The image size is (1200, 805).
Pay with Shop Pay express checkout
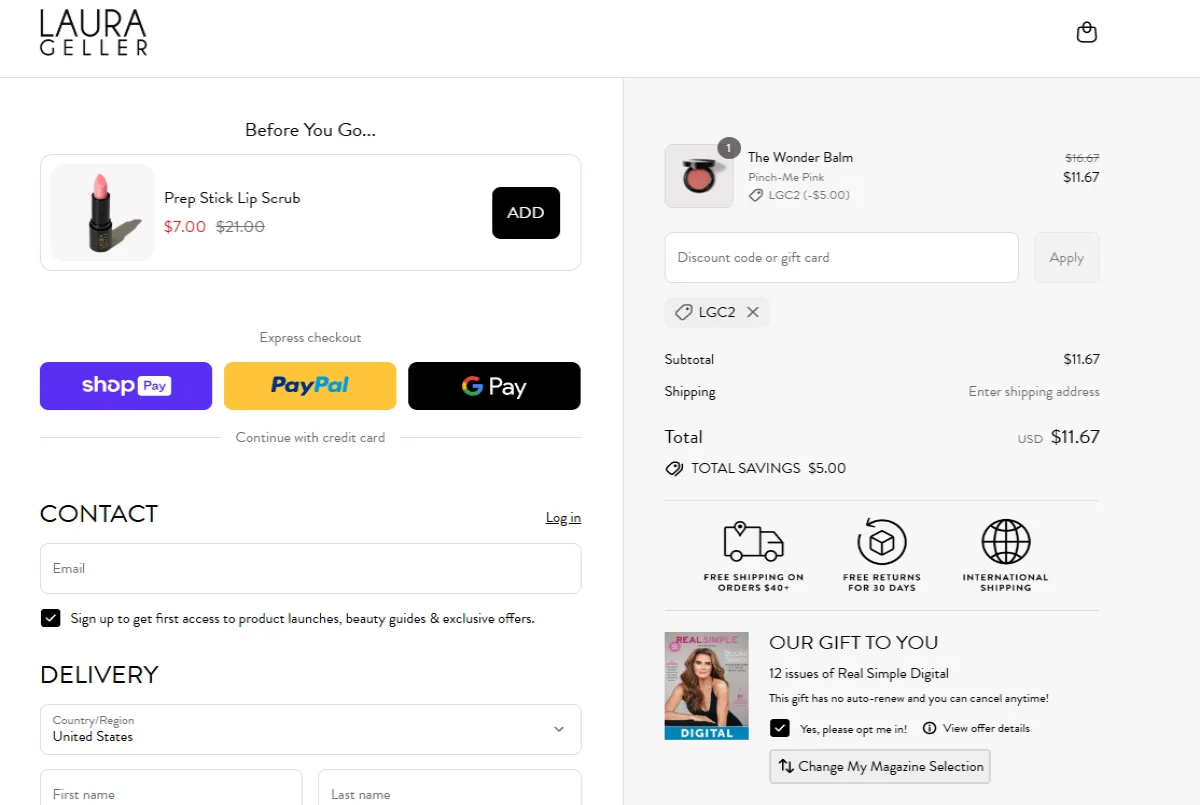126,386
